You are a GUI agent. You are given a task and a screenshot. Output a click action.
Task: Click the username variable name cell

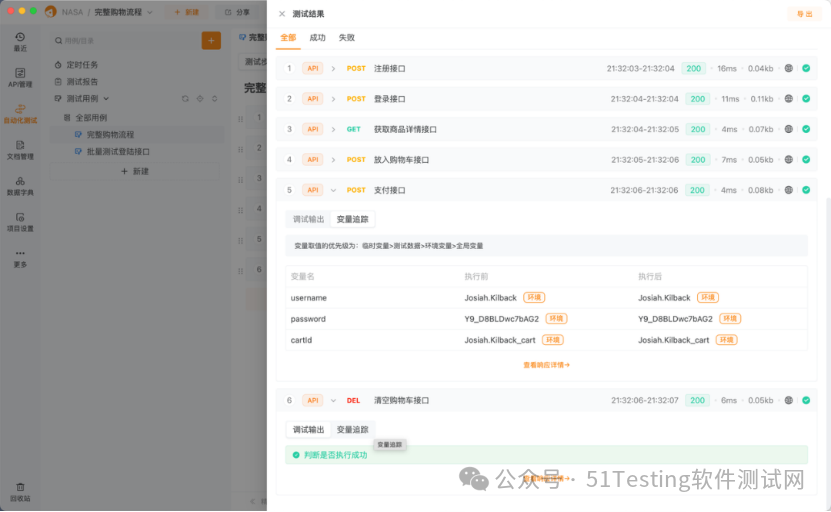coord(308,298)
